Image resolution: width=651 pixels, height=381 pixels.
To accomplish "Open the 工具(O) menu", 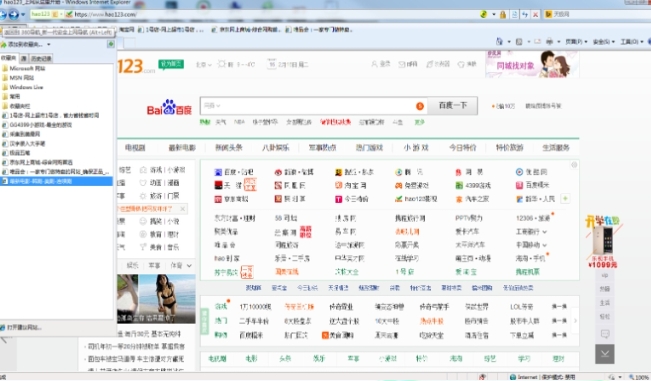I will click(631, 42).
